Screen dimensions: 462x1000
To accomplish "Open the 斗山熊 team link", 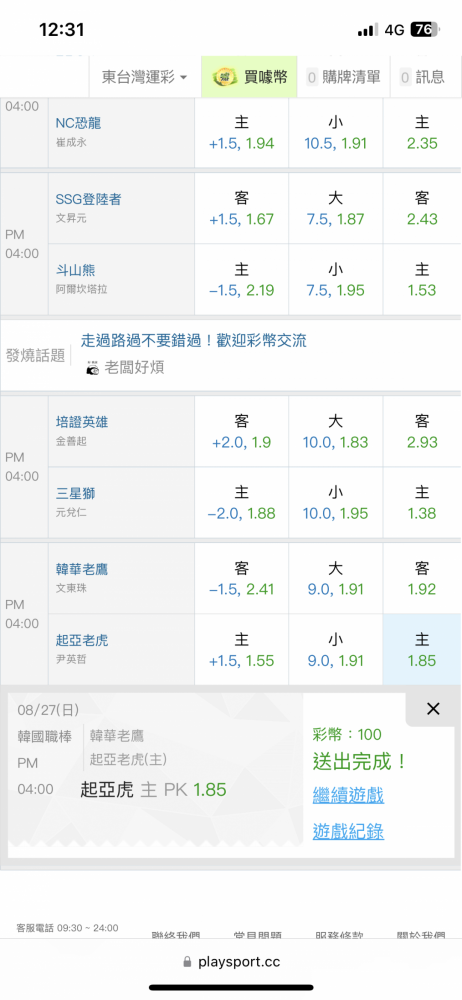I will click(x=76, y=271).
